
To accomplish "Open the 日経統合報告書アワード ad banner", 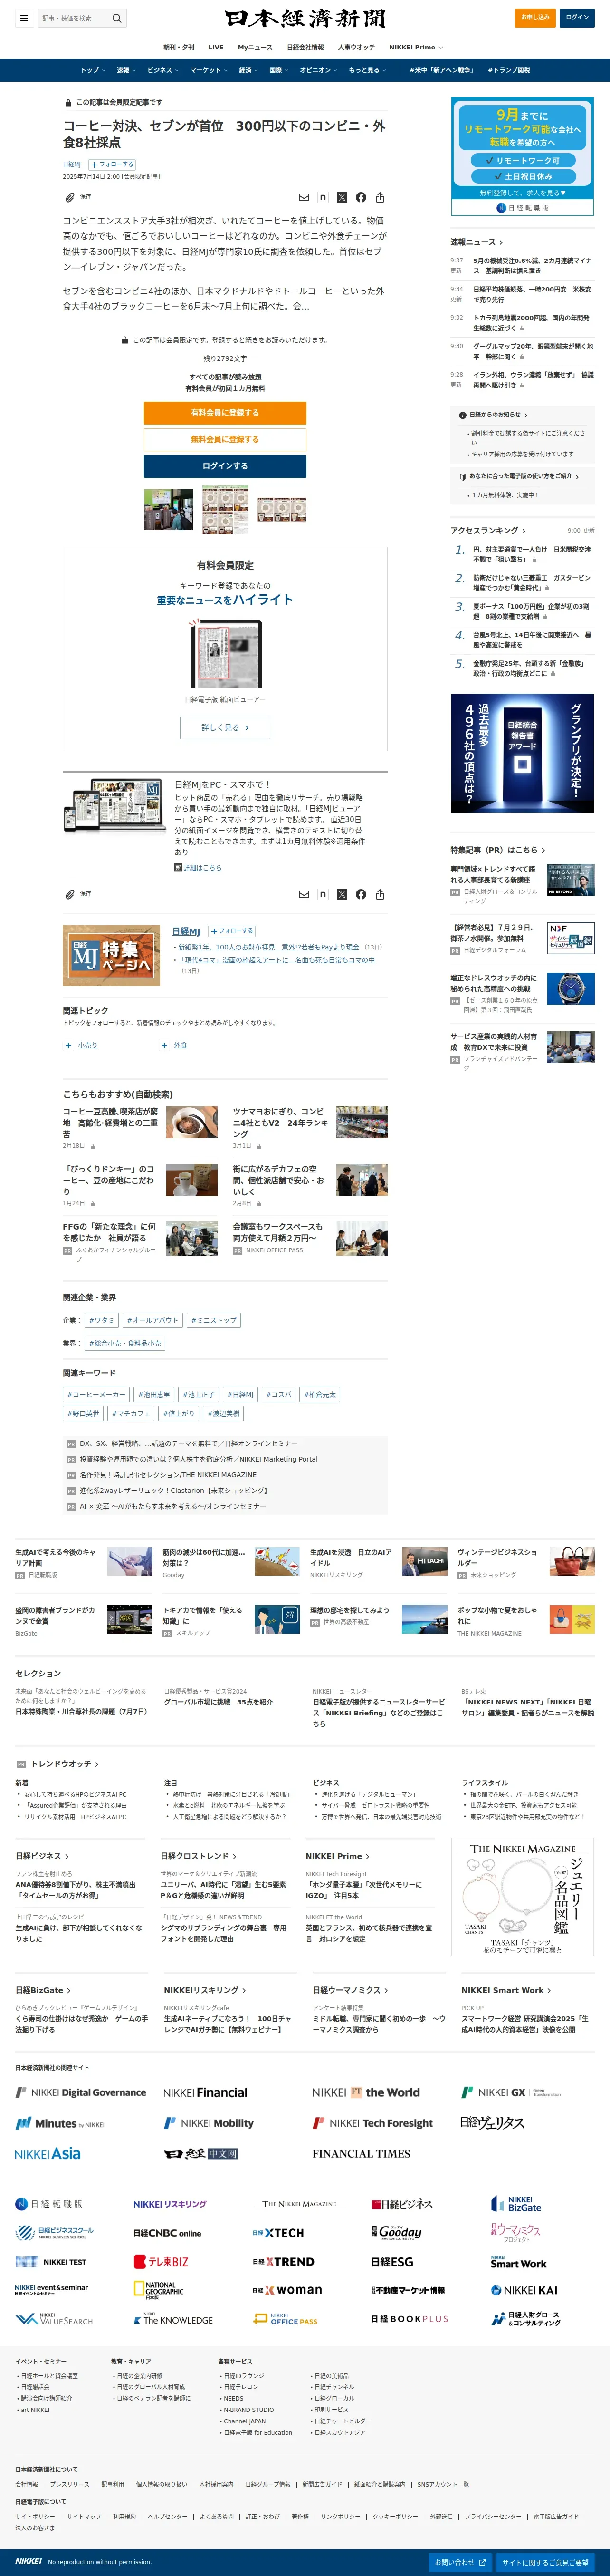I will pos(522,752).
